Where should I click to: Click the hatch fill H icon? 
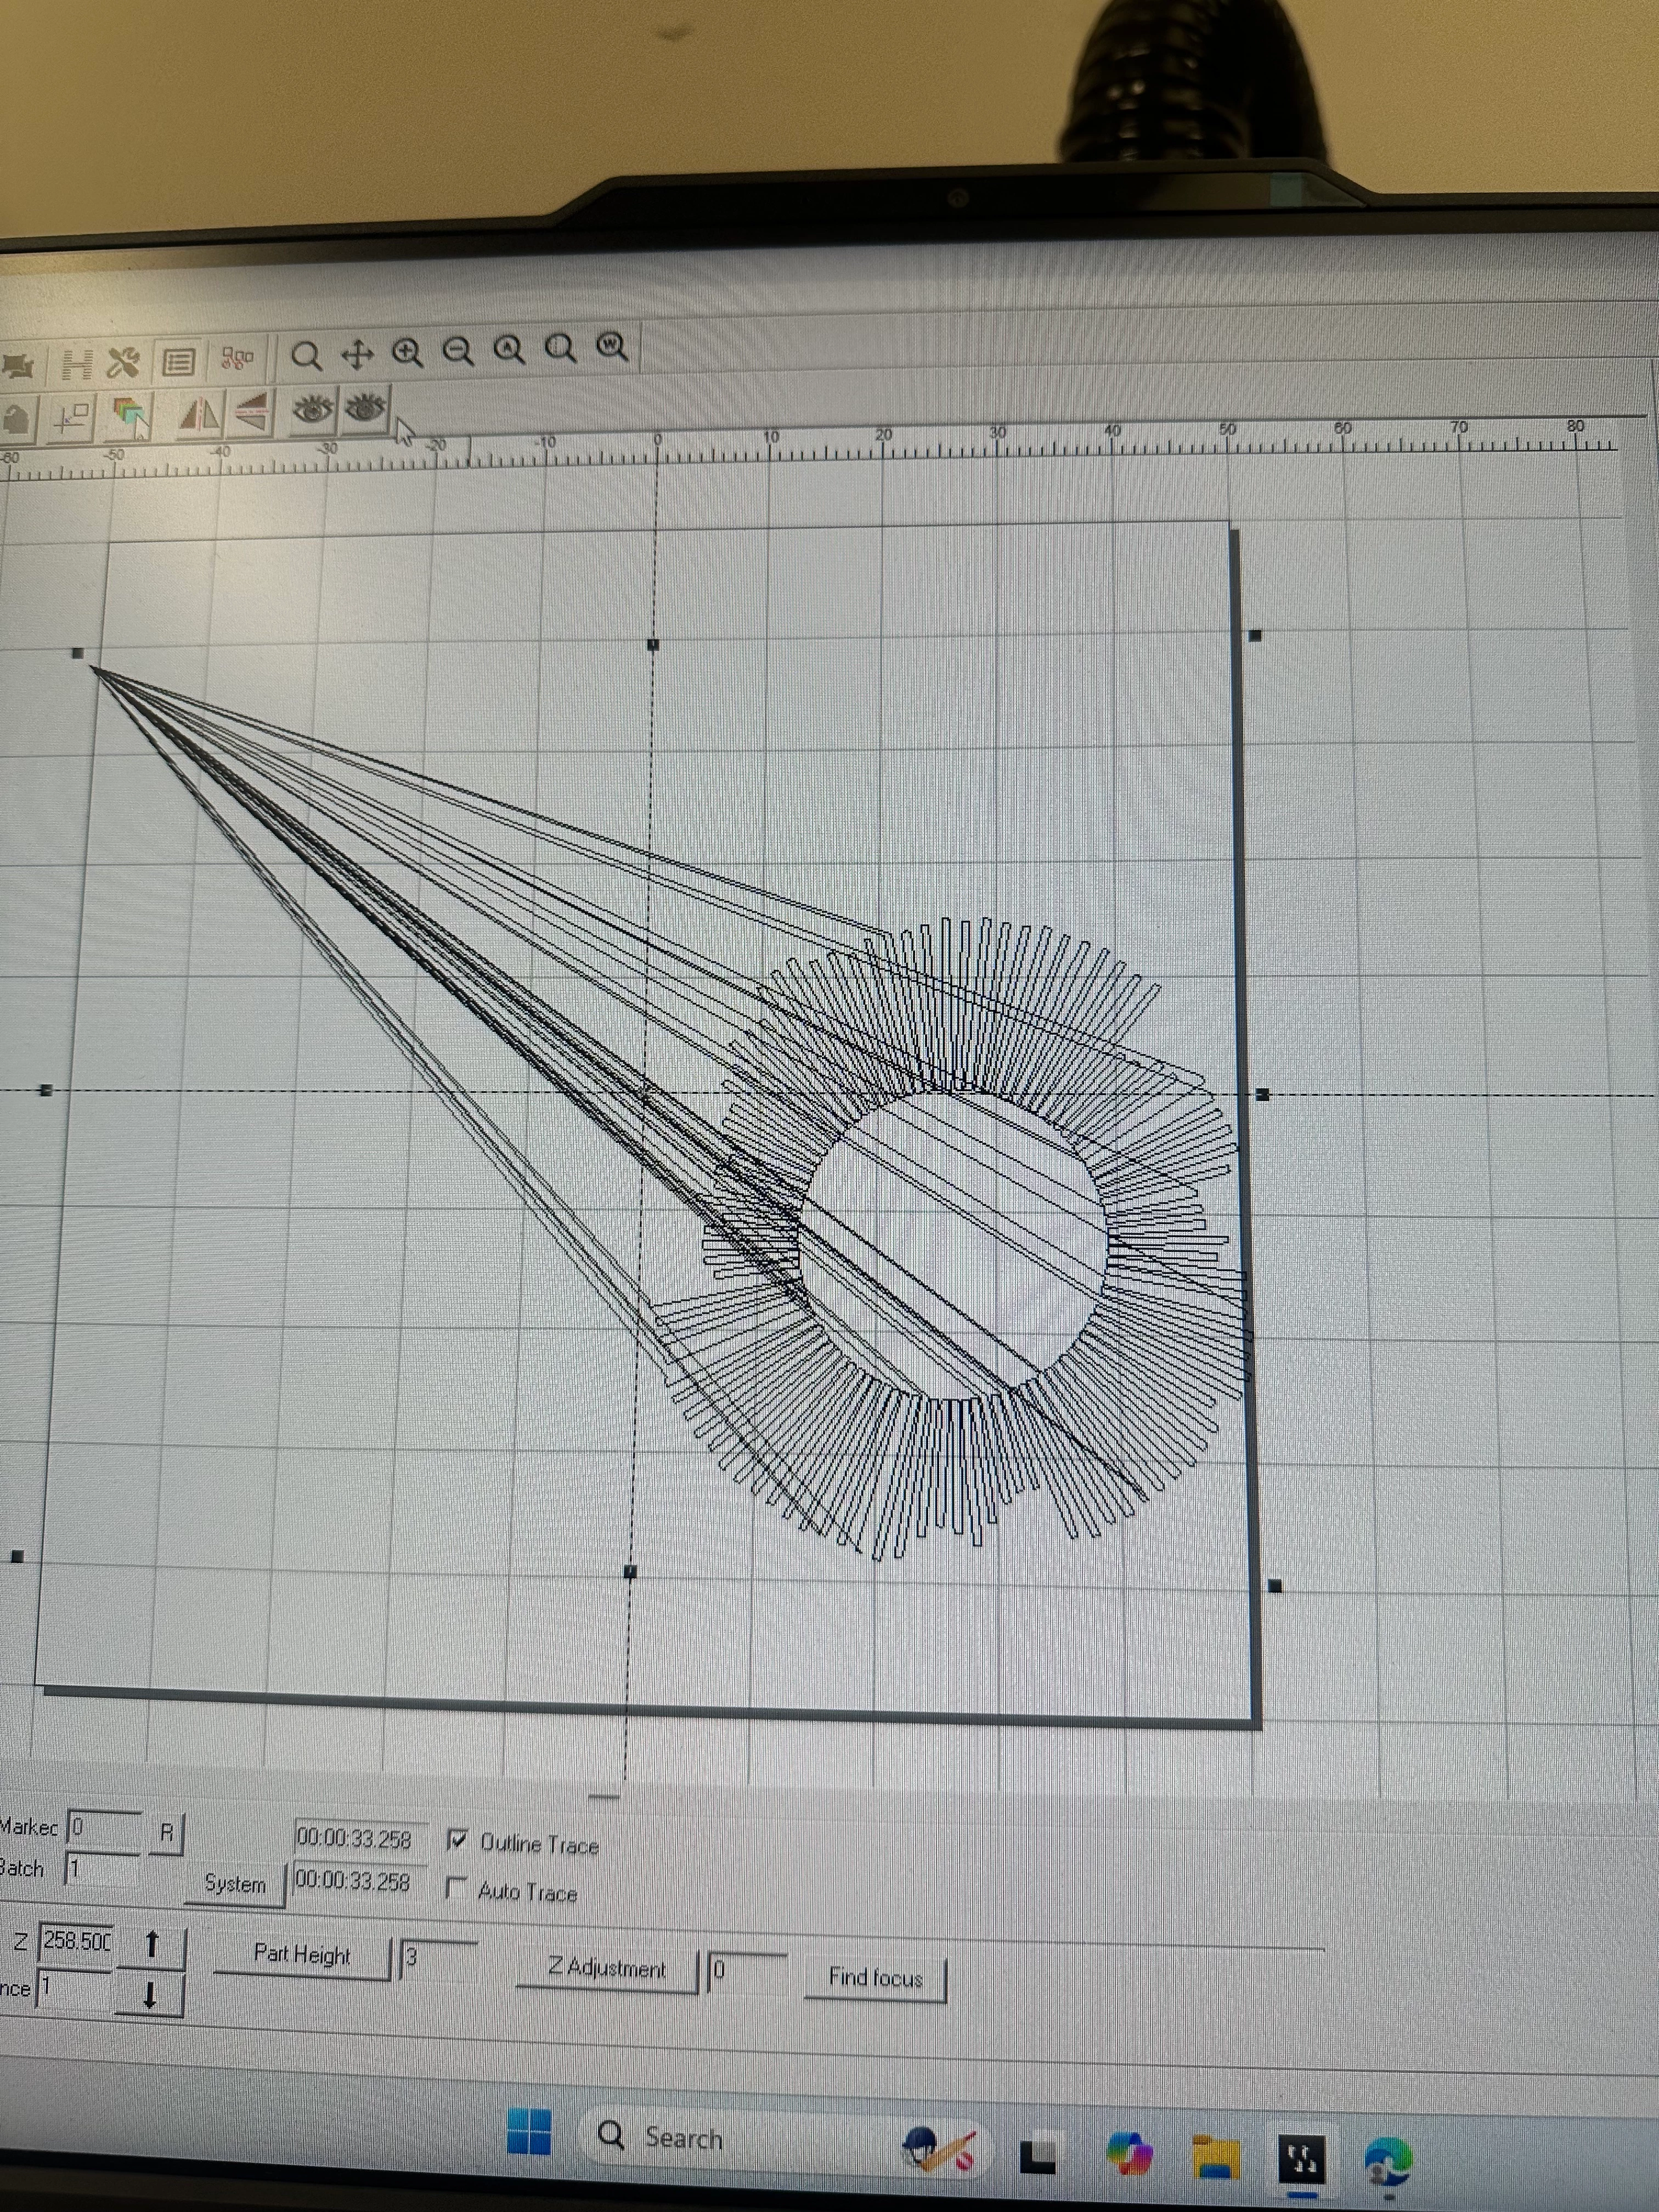coord(77,364)
